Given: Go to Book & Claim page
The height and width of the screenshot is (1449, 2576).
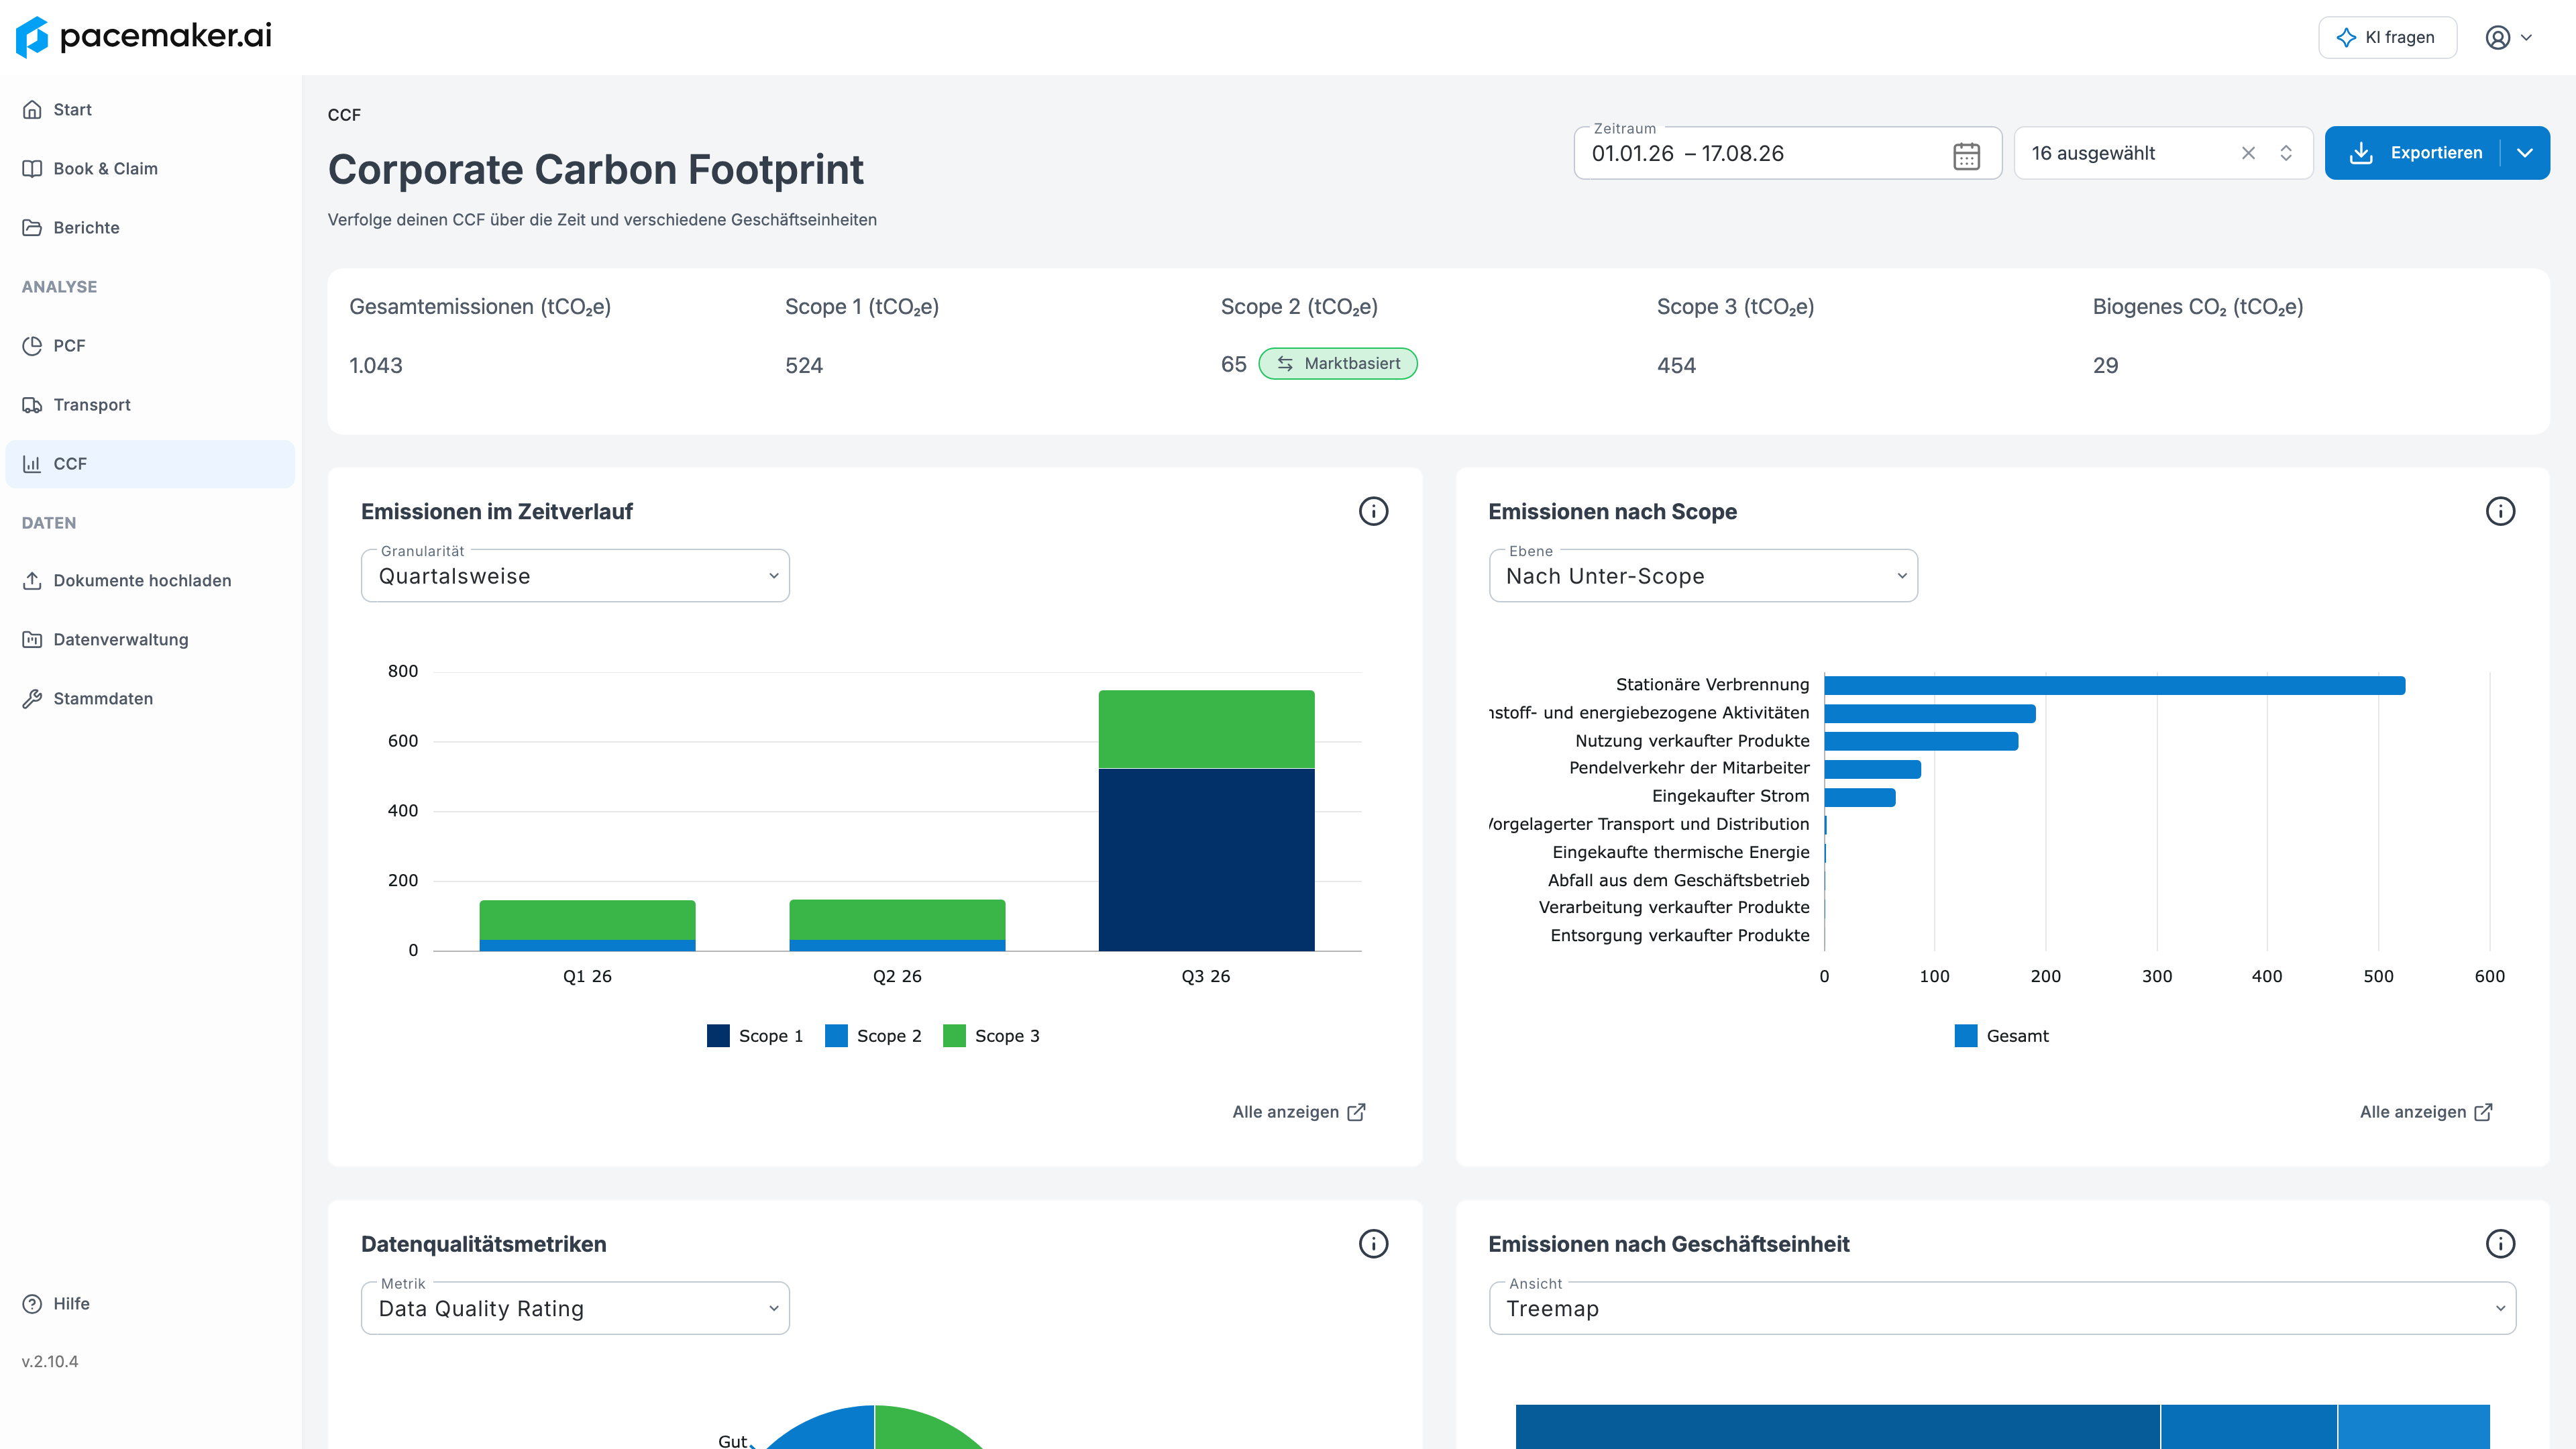Looking at the screenshot, I should [105, 169].
